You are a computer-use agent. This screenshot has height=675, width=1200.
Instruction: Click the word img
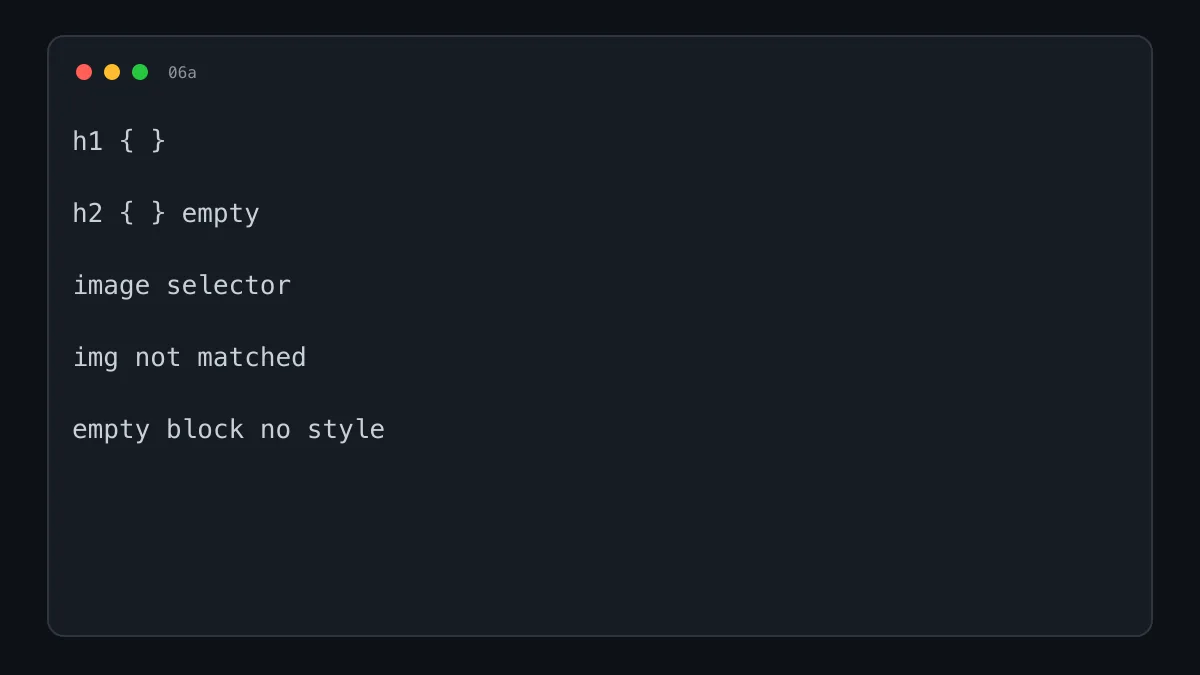click(x=96, y=358)
